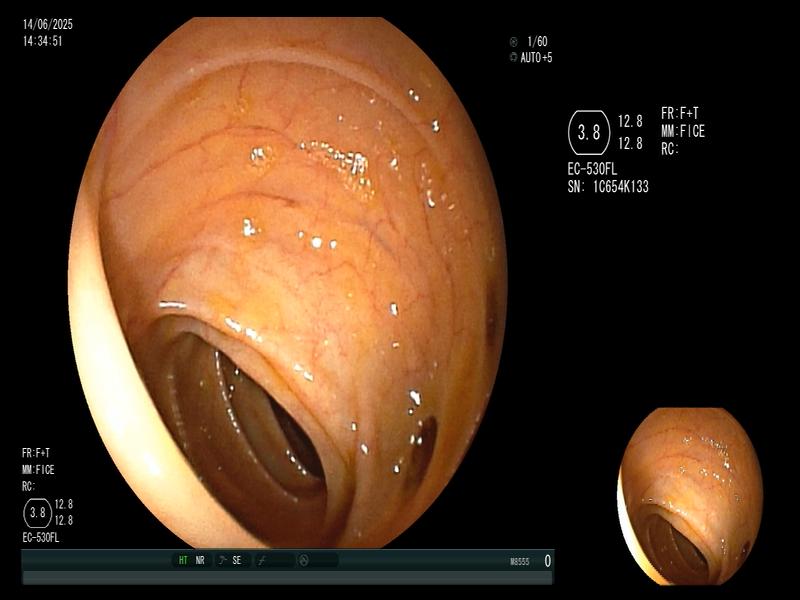Click the brightness icon beside AUTO+5
This screenshot has height=600, width=800.
tap(513, 58)
